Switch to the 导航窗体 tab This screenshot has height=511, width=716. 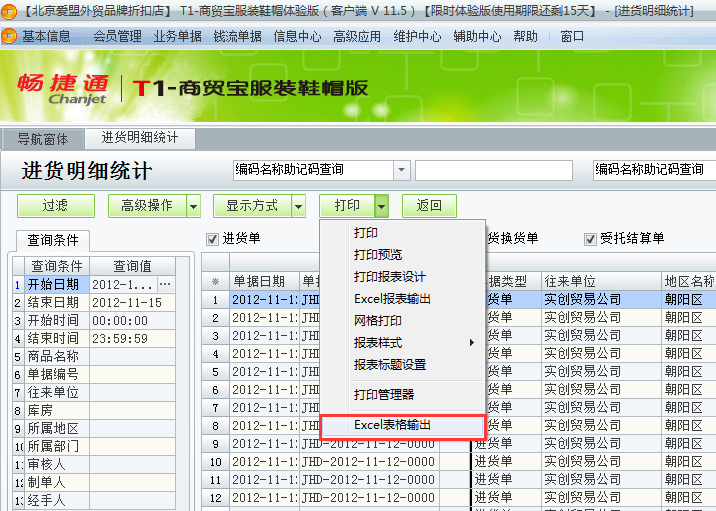(42, 139)
